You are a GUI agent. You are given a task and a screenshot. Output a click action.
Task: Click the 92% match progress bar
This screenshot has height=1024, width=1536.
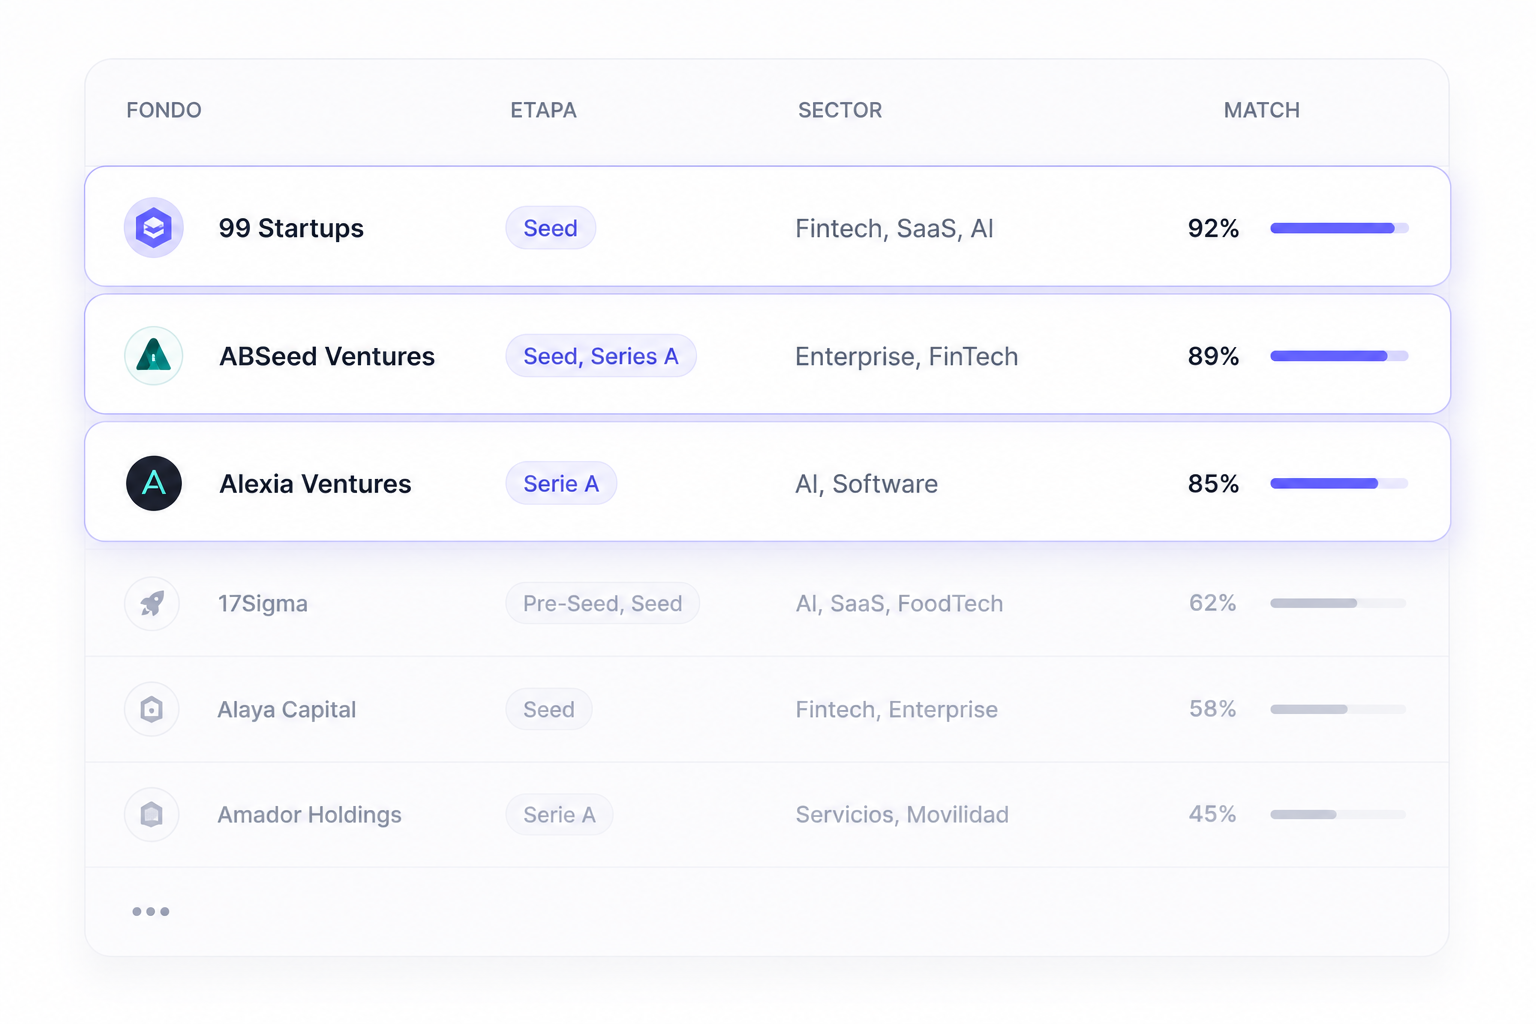1339,228
